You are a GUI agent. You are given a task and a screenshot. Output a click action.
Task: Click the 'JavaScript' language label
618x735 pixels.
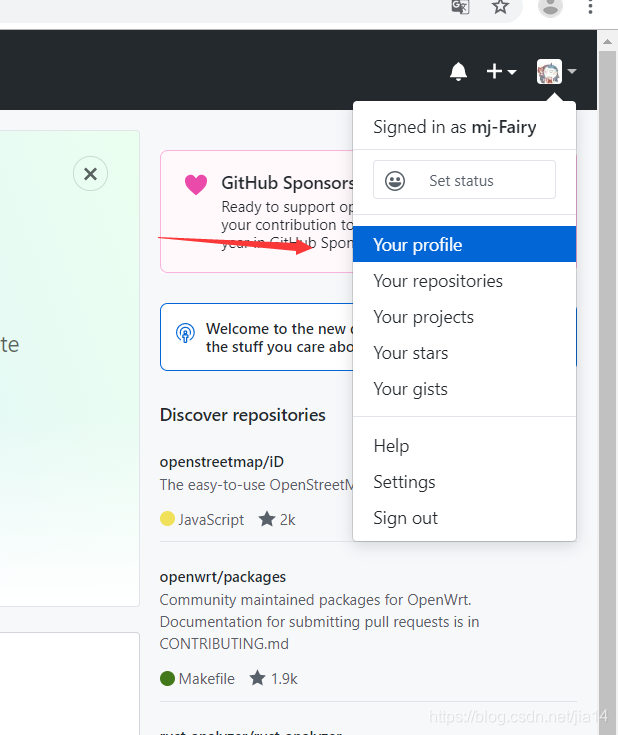pos(211,519)
